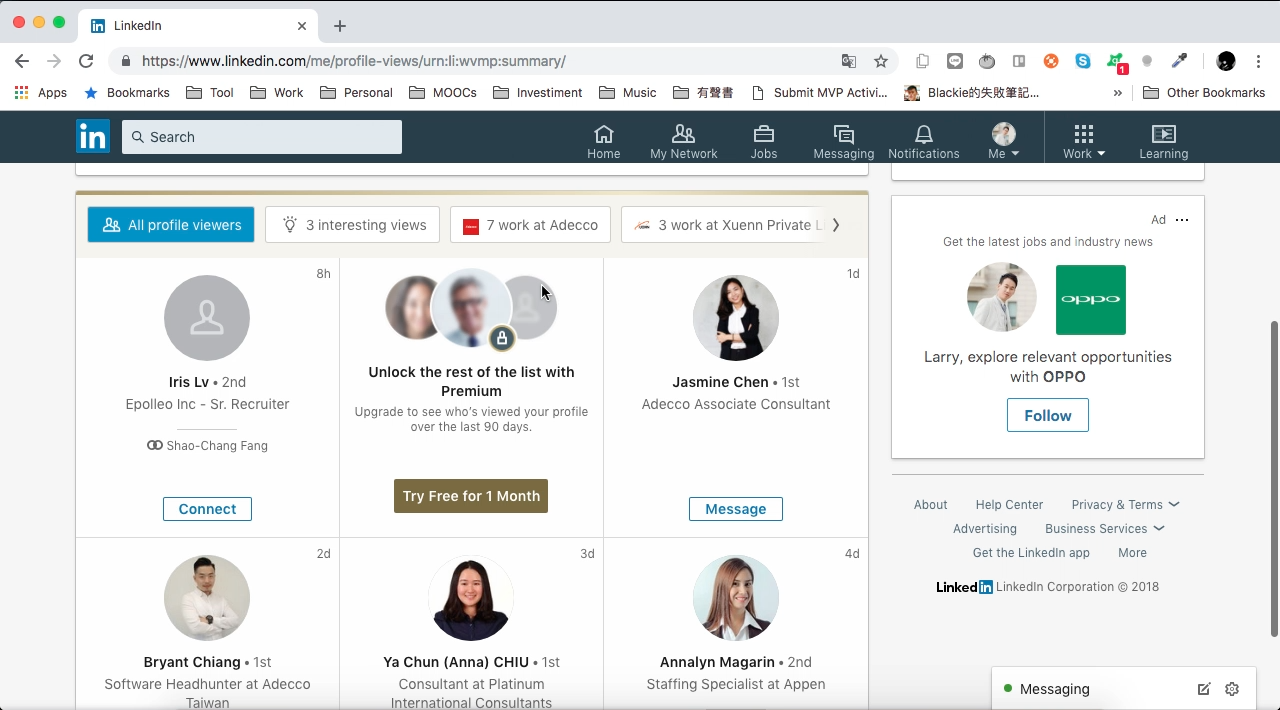Viewport: 1280px width, 710px height.
Task: Message Jasmine Chen
Action: pos(736,509)
